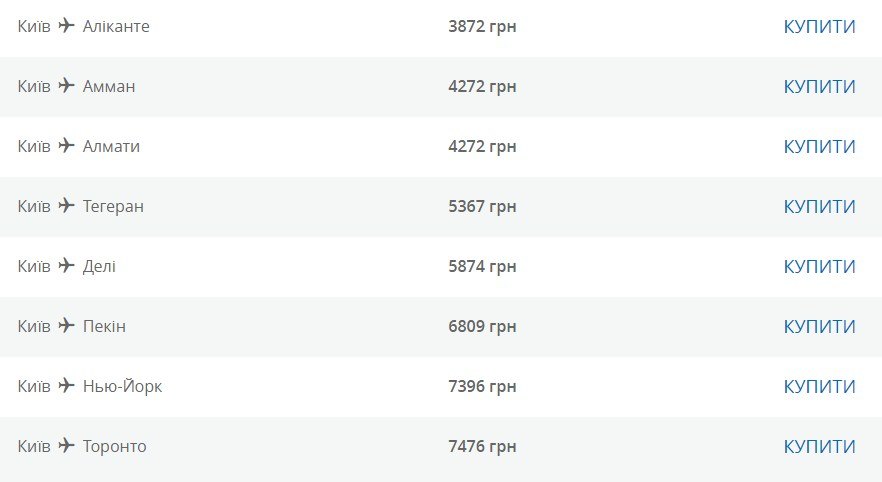Buy the Київ to Аліканте ticket
The width and height of the screenshot is (882, 482).
[x=820, y=26]
